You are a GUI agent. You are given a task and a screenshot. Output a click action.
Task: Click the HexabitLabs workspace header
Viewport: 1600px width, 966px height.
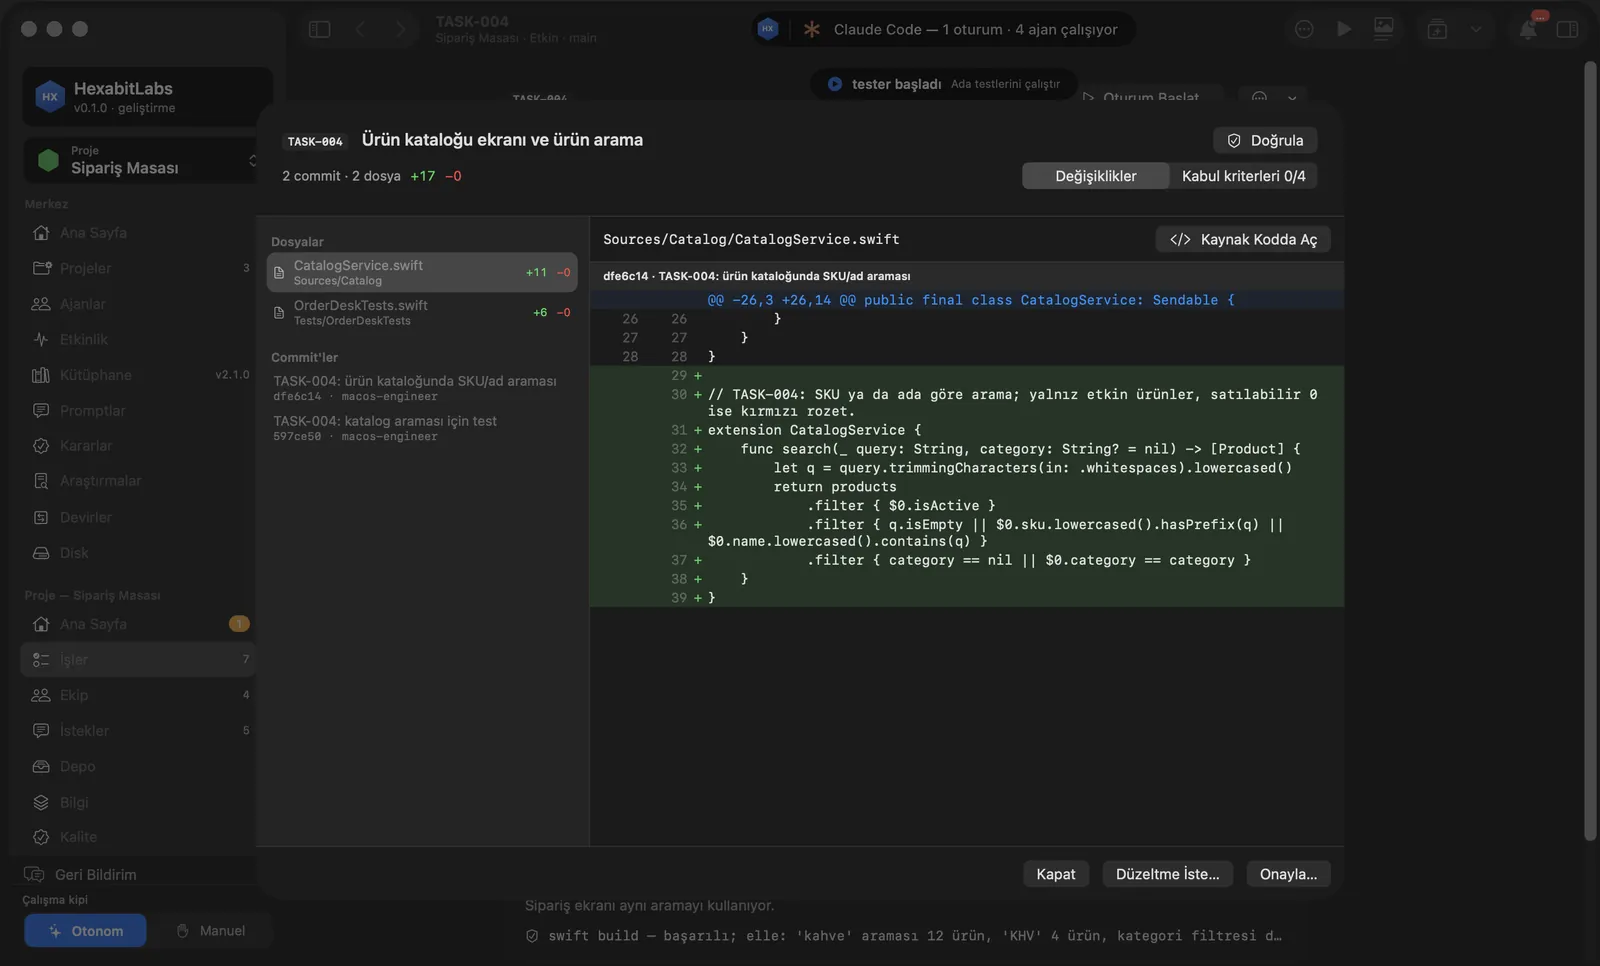click(x=147, y=96)
